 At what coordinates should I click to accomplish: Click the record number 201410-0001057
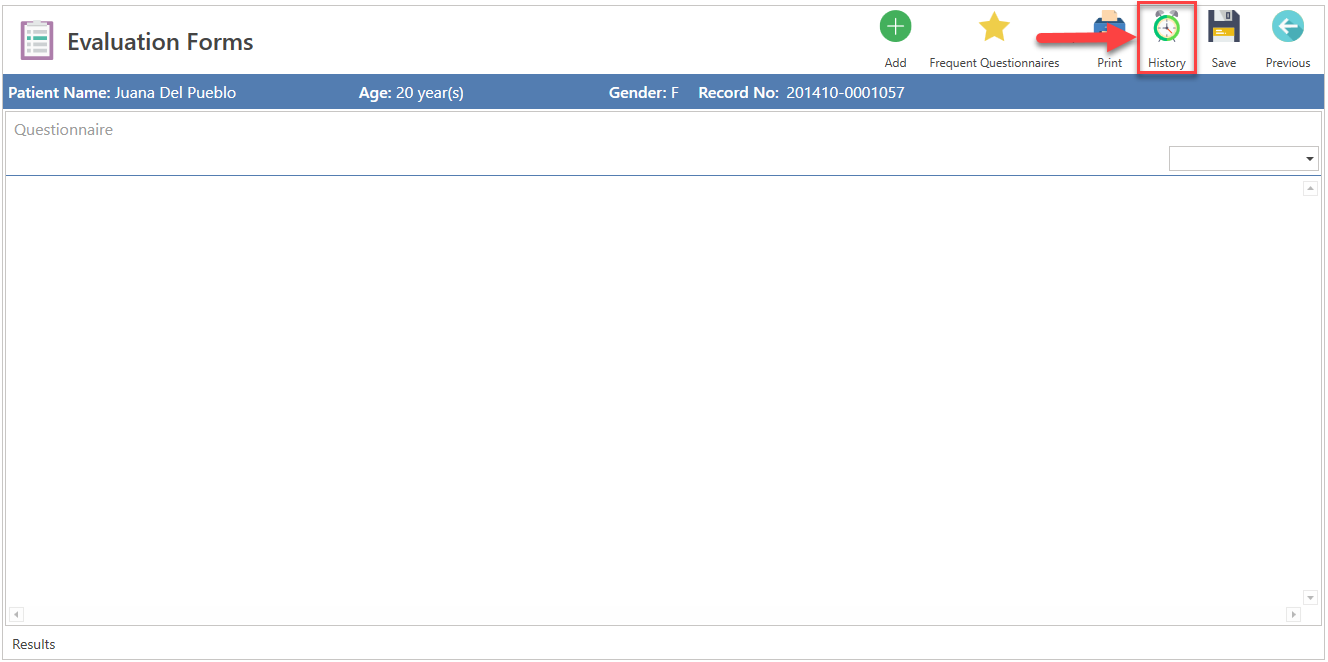click(845, 93)
